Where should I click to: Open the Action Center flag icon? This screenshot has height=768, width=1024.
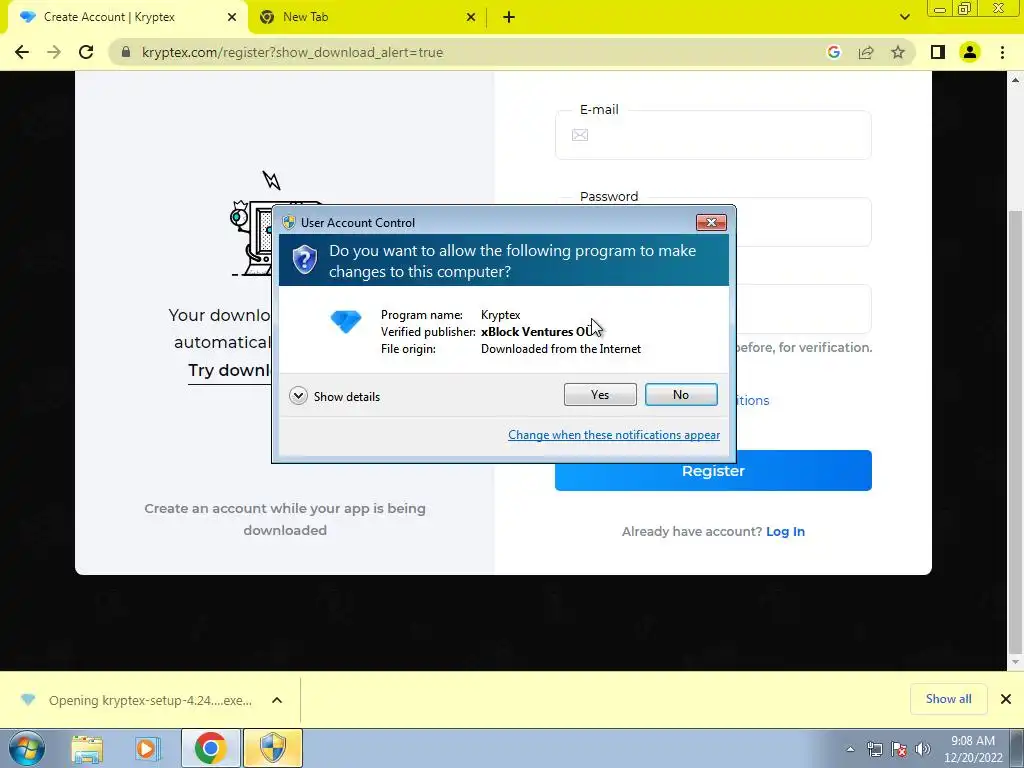coord(899,749)
